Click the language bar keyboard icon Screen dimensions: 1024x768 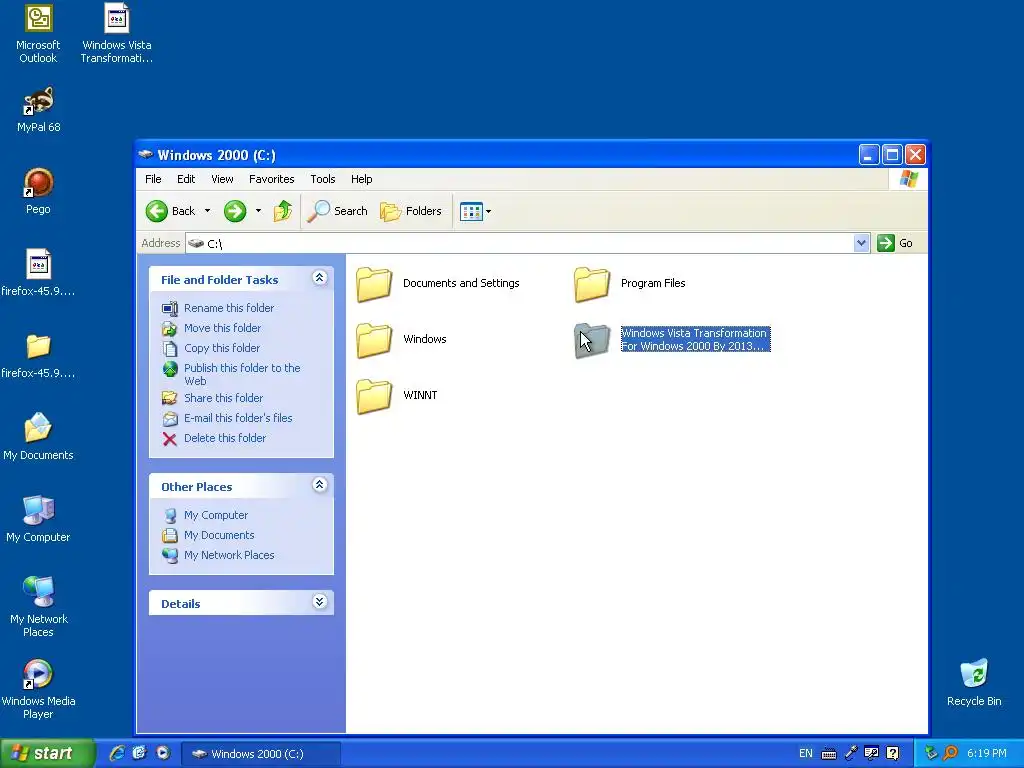coord(829,754)
